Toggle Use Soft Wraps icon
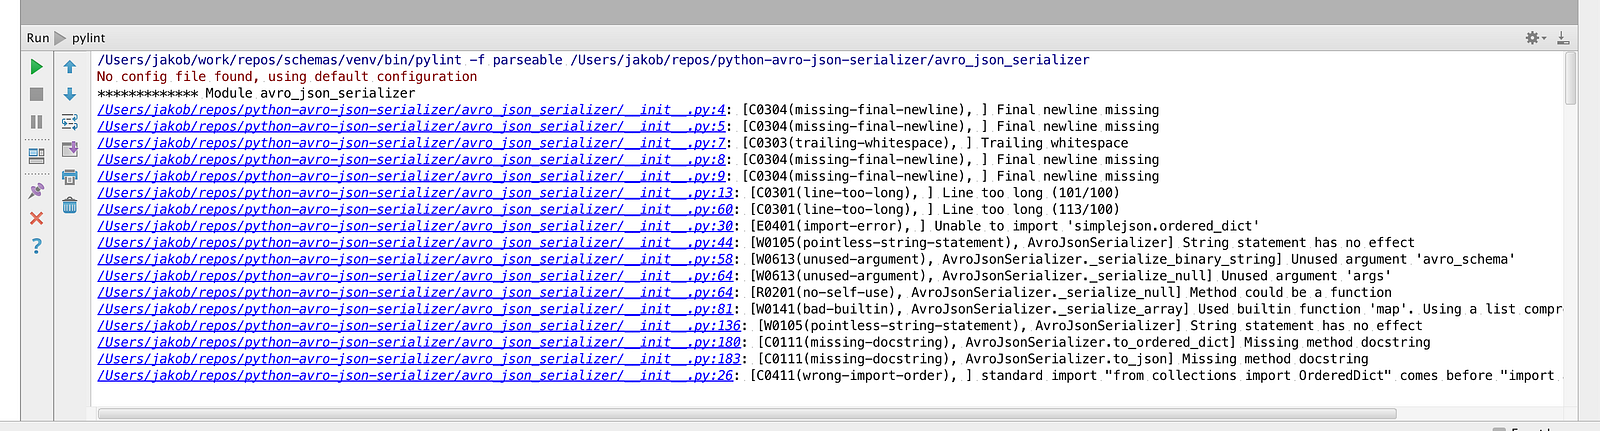This screenshot has width=1600, height=431. [x=70, y=122]
